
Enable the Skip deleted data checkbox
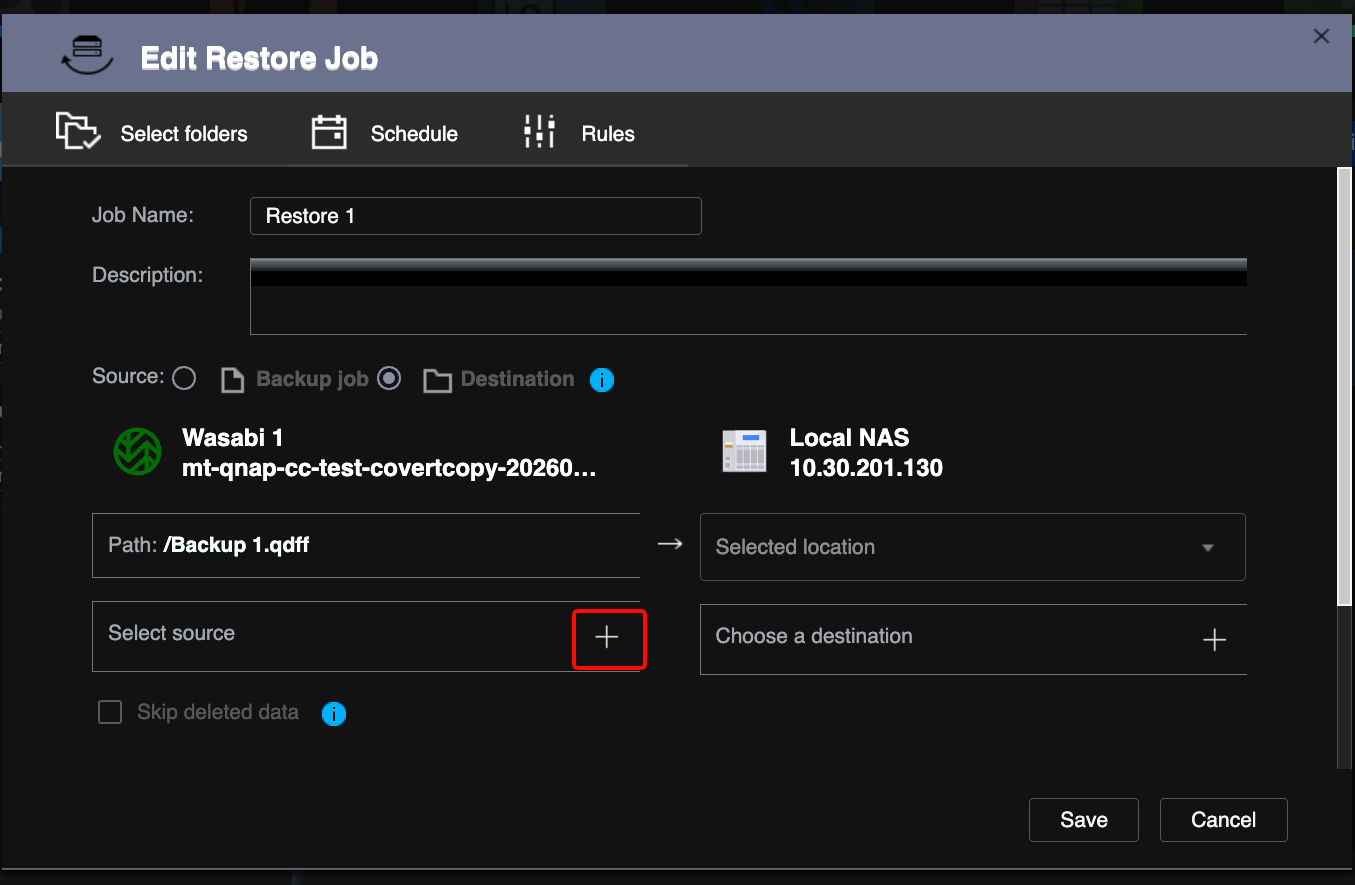110,712
